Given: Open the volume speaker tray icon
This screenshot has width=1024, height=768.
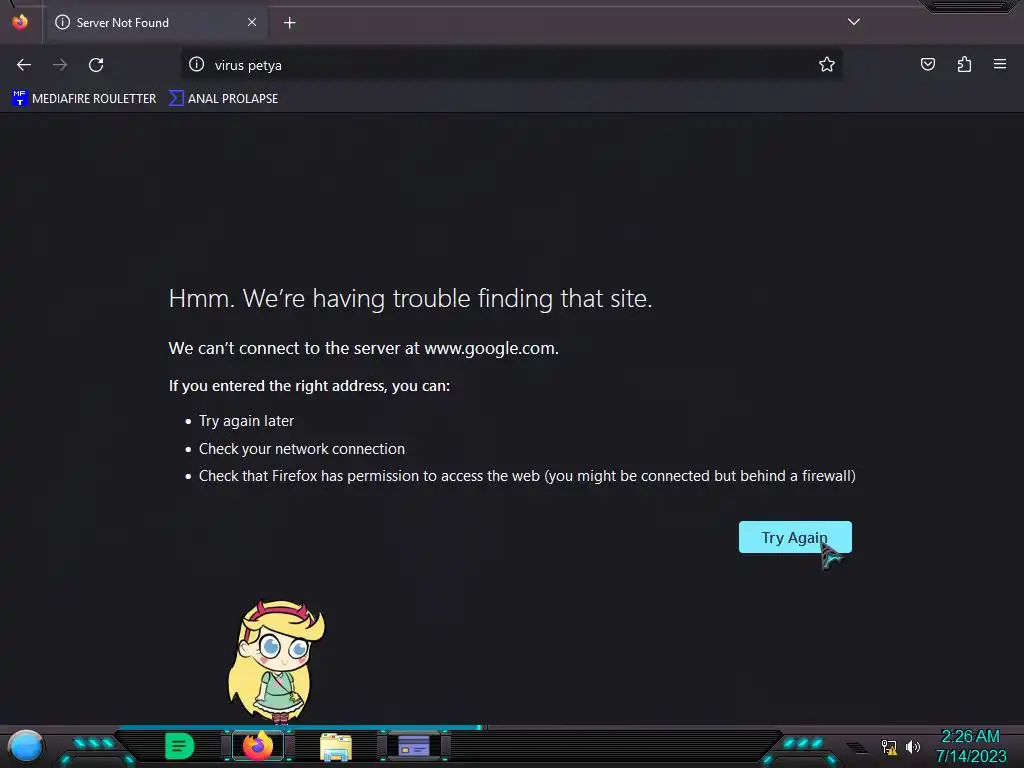Looking at the screenshot, I should coord(913,746).
